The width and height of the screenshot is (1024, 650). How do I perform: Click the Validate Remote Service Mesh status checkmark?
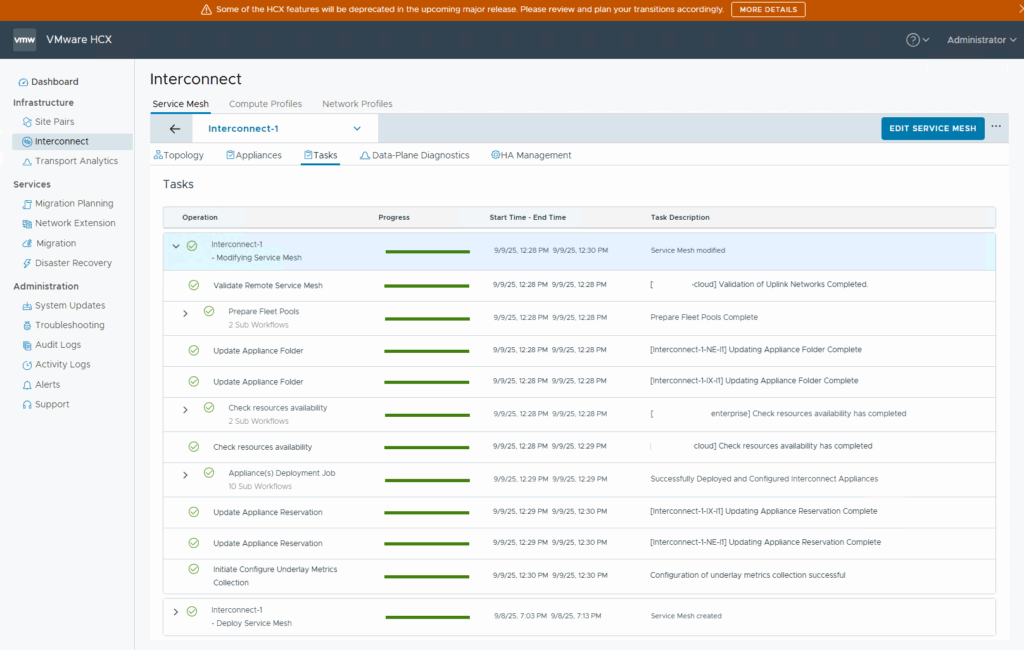click(x=194, y=285)
